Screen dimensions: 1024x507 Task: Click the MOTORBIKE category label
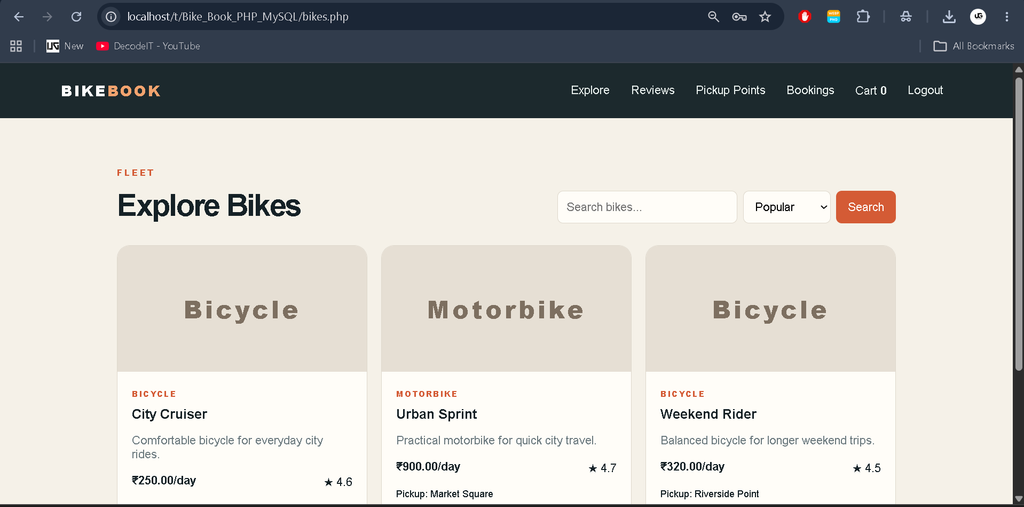[x=426, y=394]
